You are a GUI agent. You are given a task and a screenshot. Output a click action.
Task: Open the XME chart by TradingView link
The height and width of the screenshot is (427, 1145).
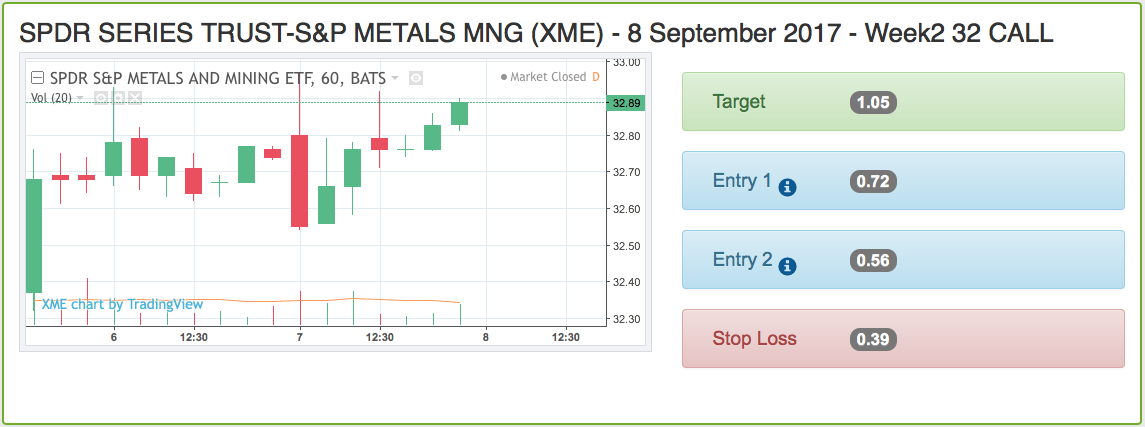click(122, 304)
